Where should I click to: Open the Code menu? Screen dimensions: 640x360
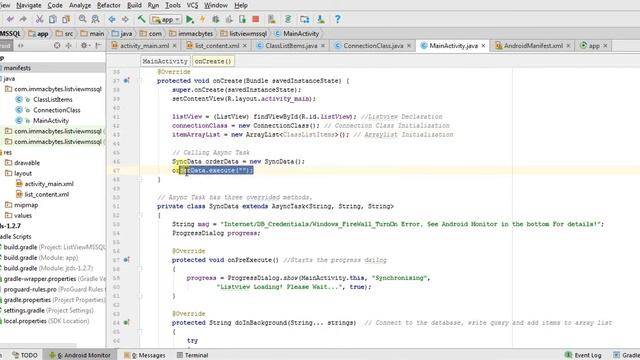point(55,5)
